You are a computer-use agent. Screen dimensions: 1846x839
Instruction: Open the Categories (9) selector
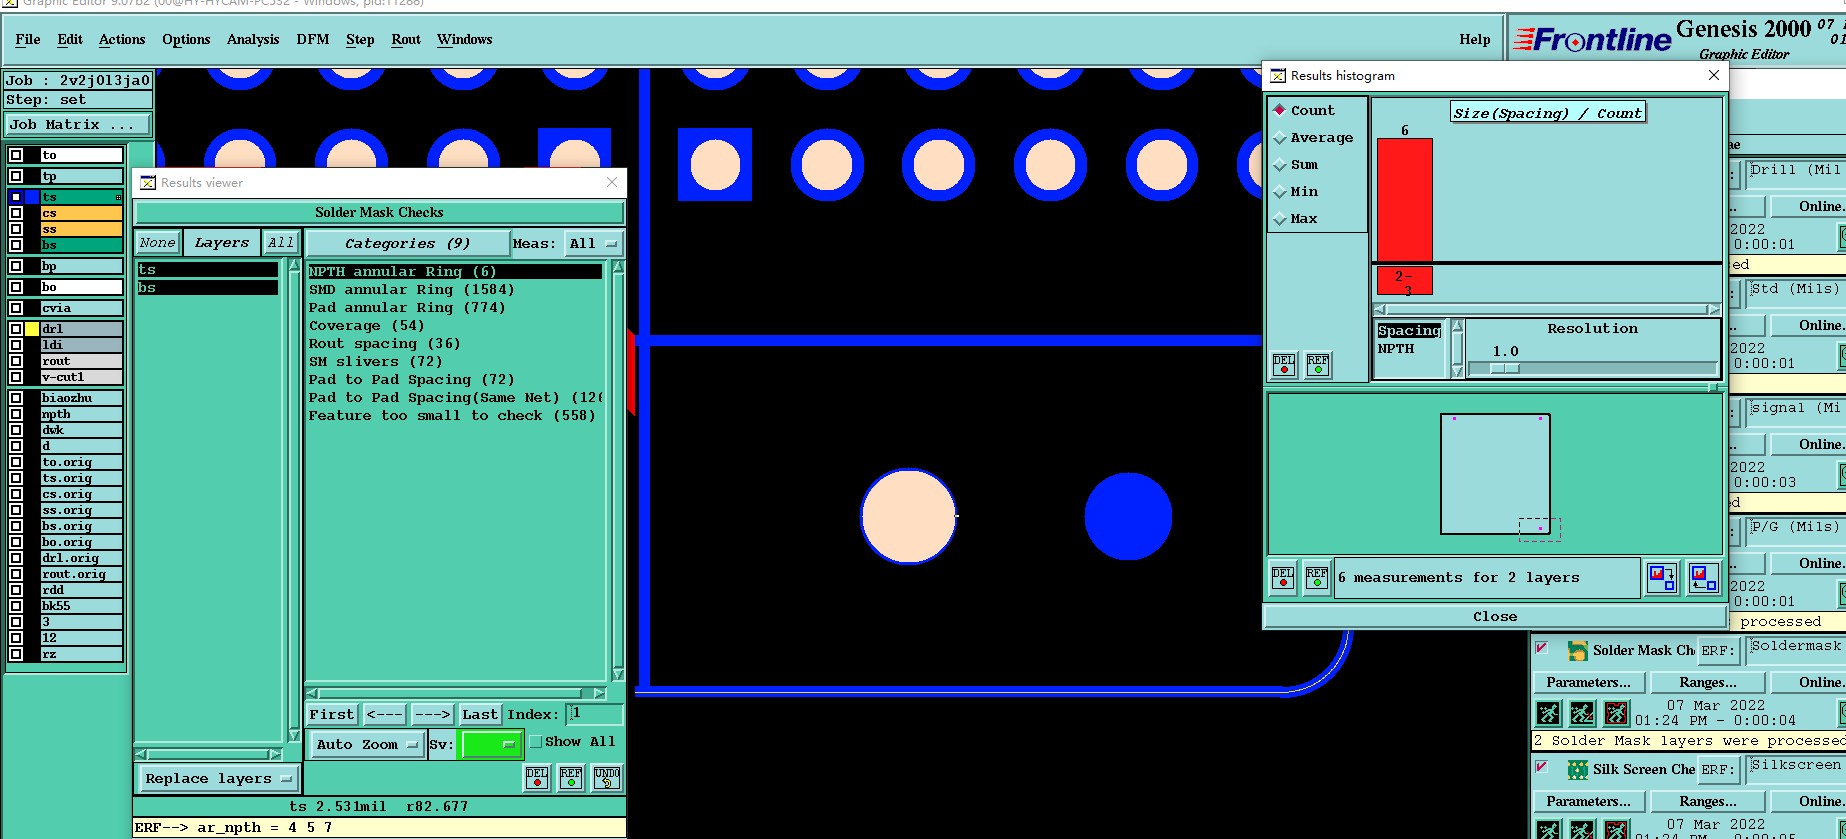pos(408,243)
